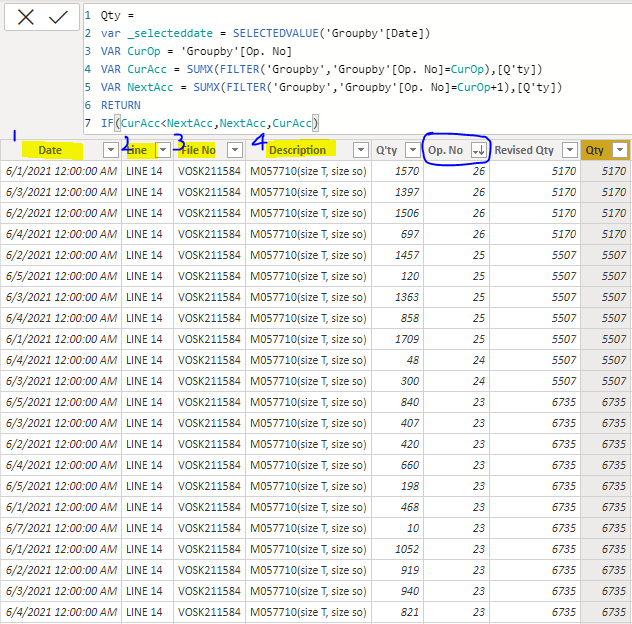Select Q'ty cell with value 407
Viewport: 632px width, 624px height.
point(397,423)
